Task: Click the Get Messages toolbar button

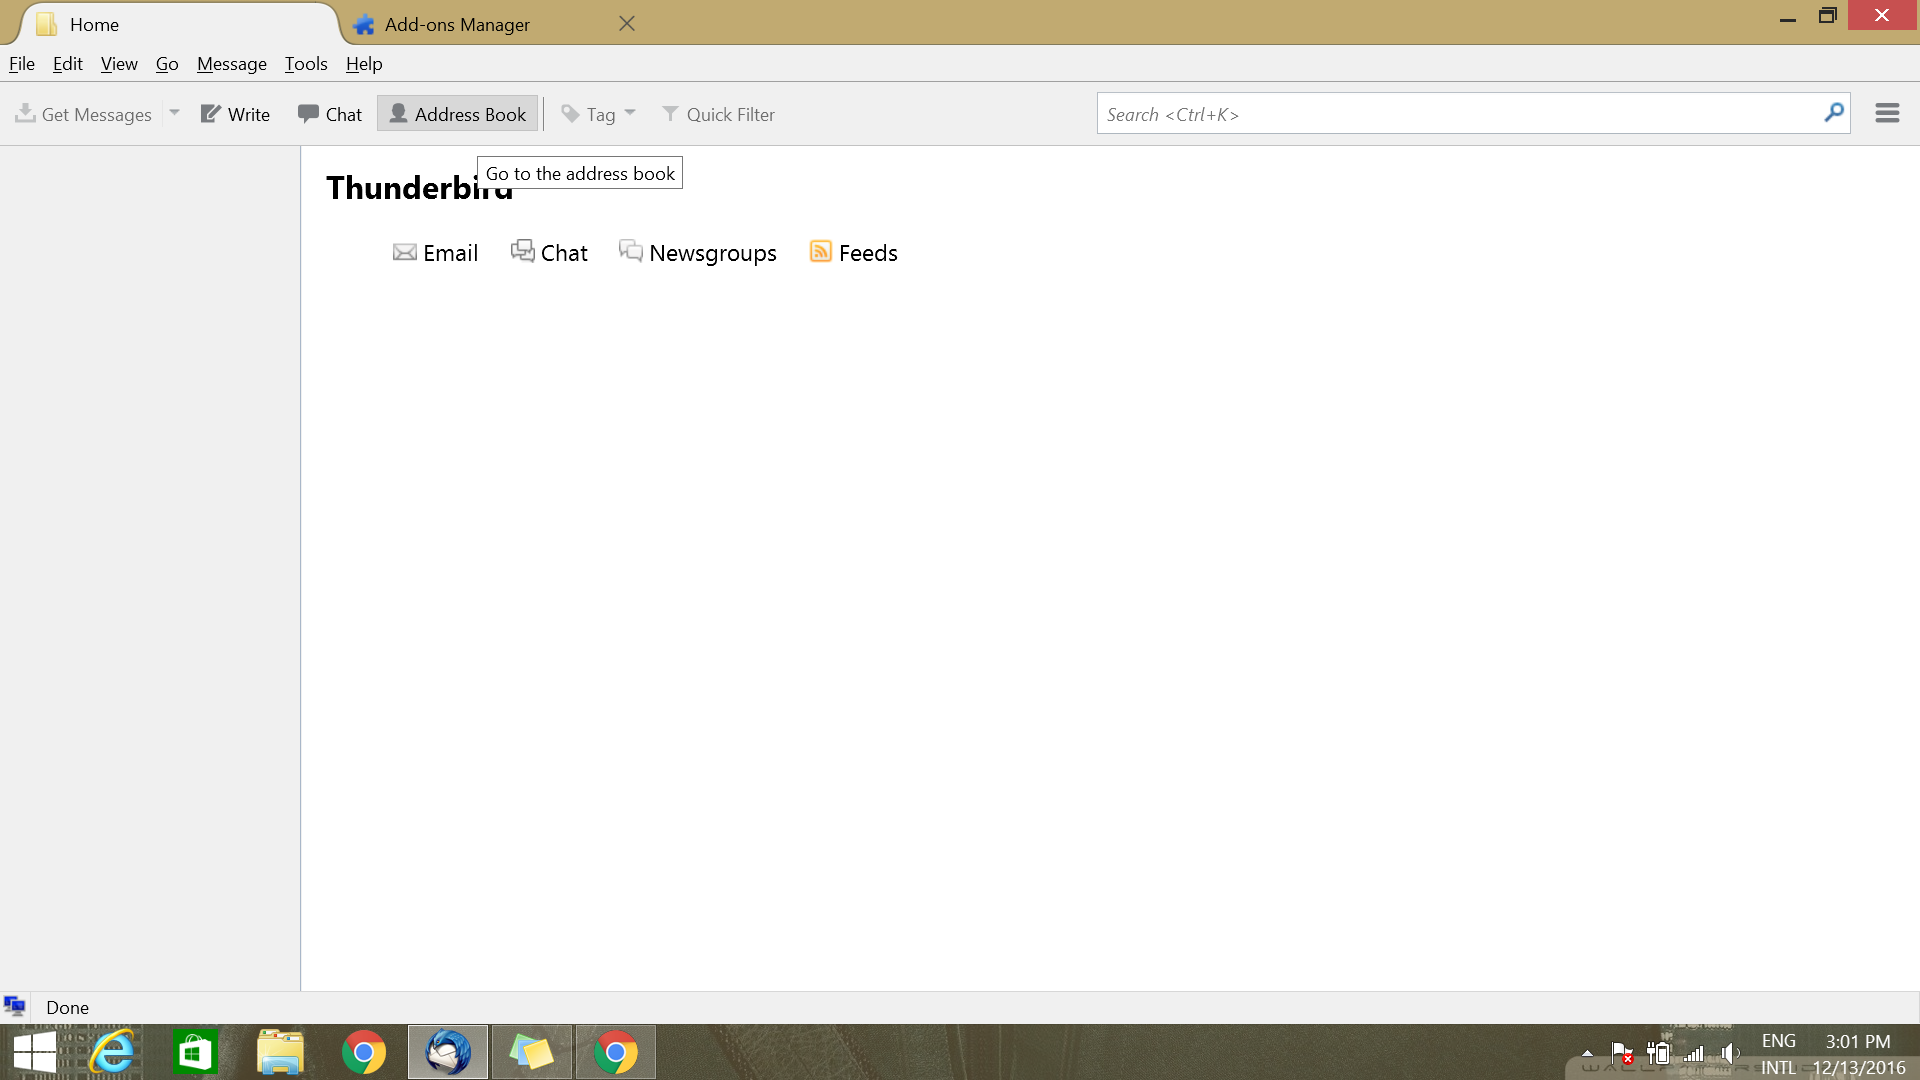Action: [x=84, y=114]
